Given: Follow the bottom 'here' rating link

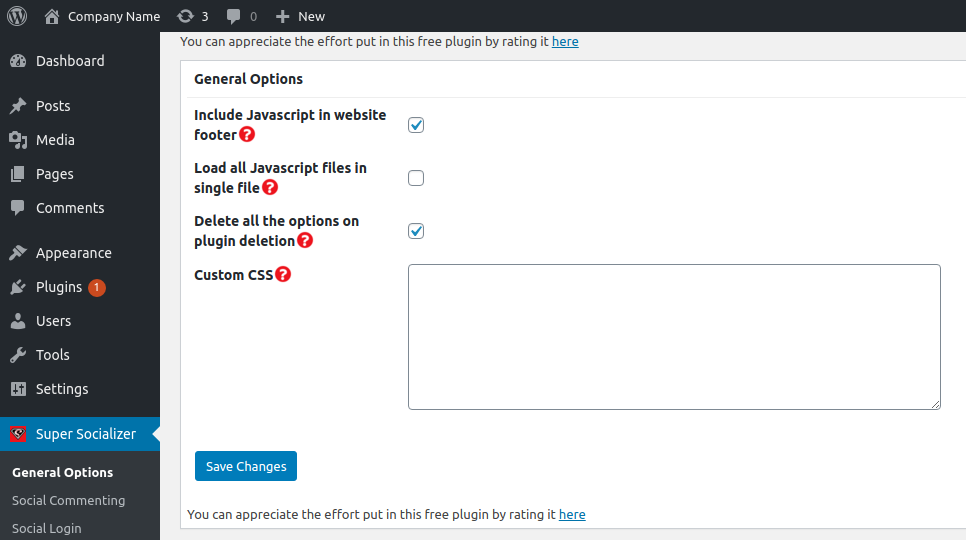Looking at the screenshot, I should pyautogui.click(x=572, y=514).
